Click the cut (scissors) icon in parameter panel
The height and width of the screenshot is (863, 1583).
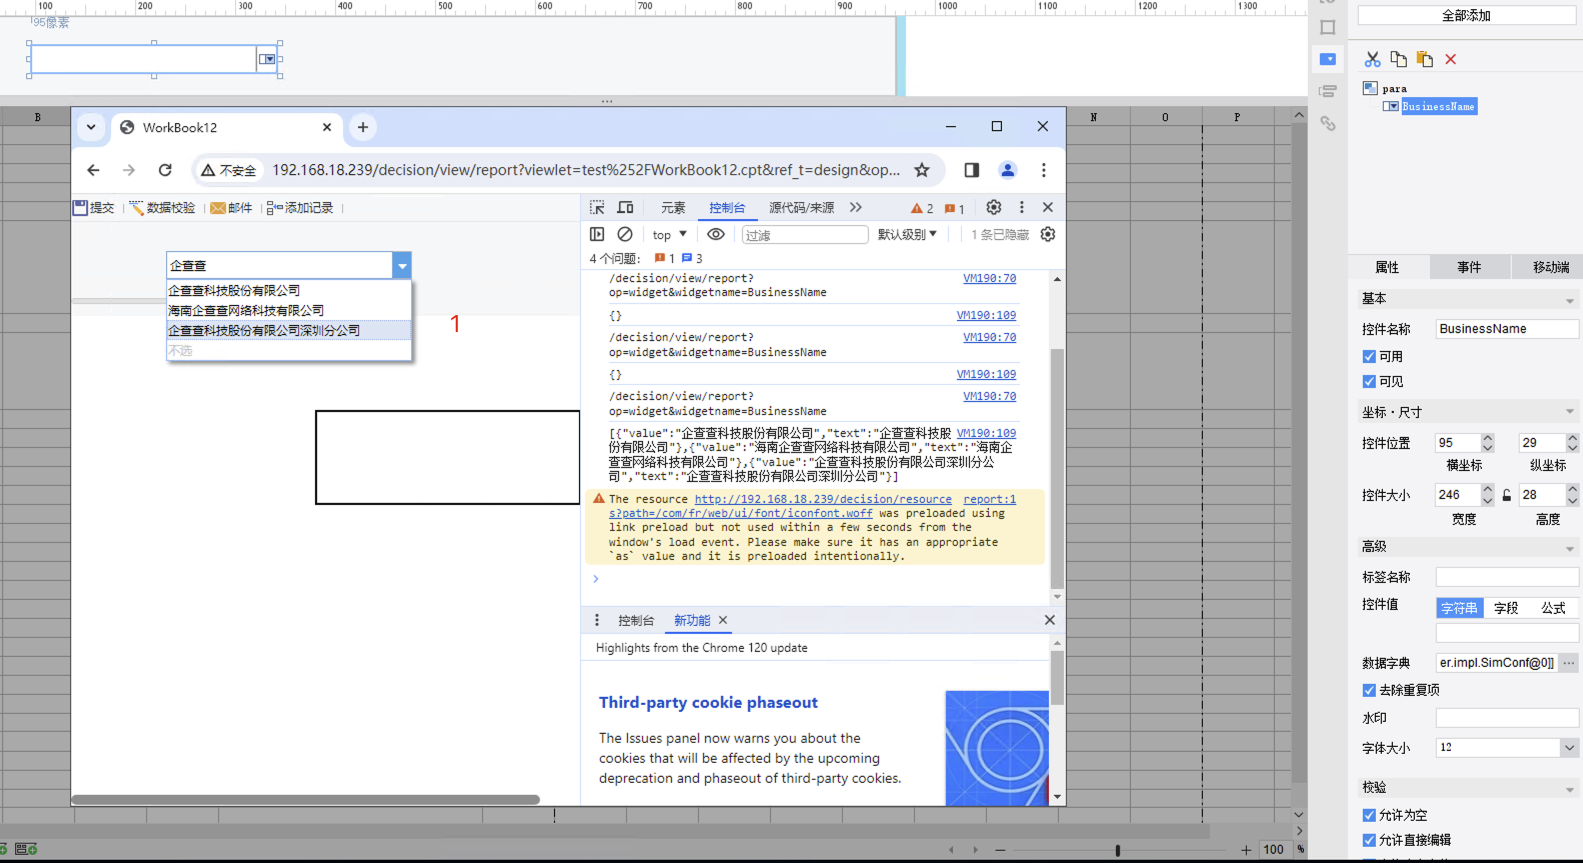point(1372,59)
